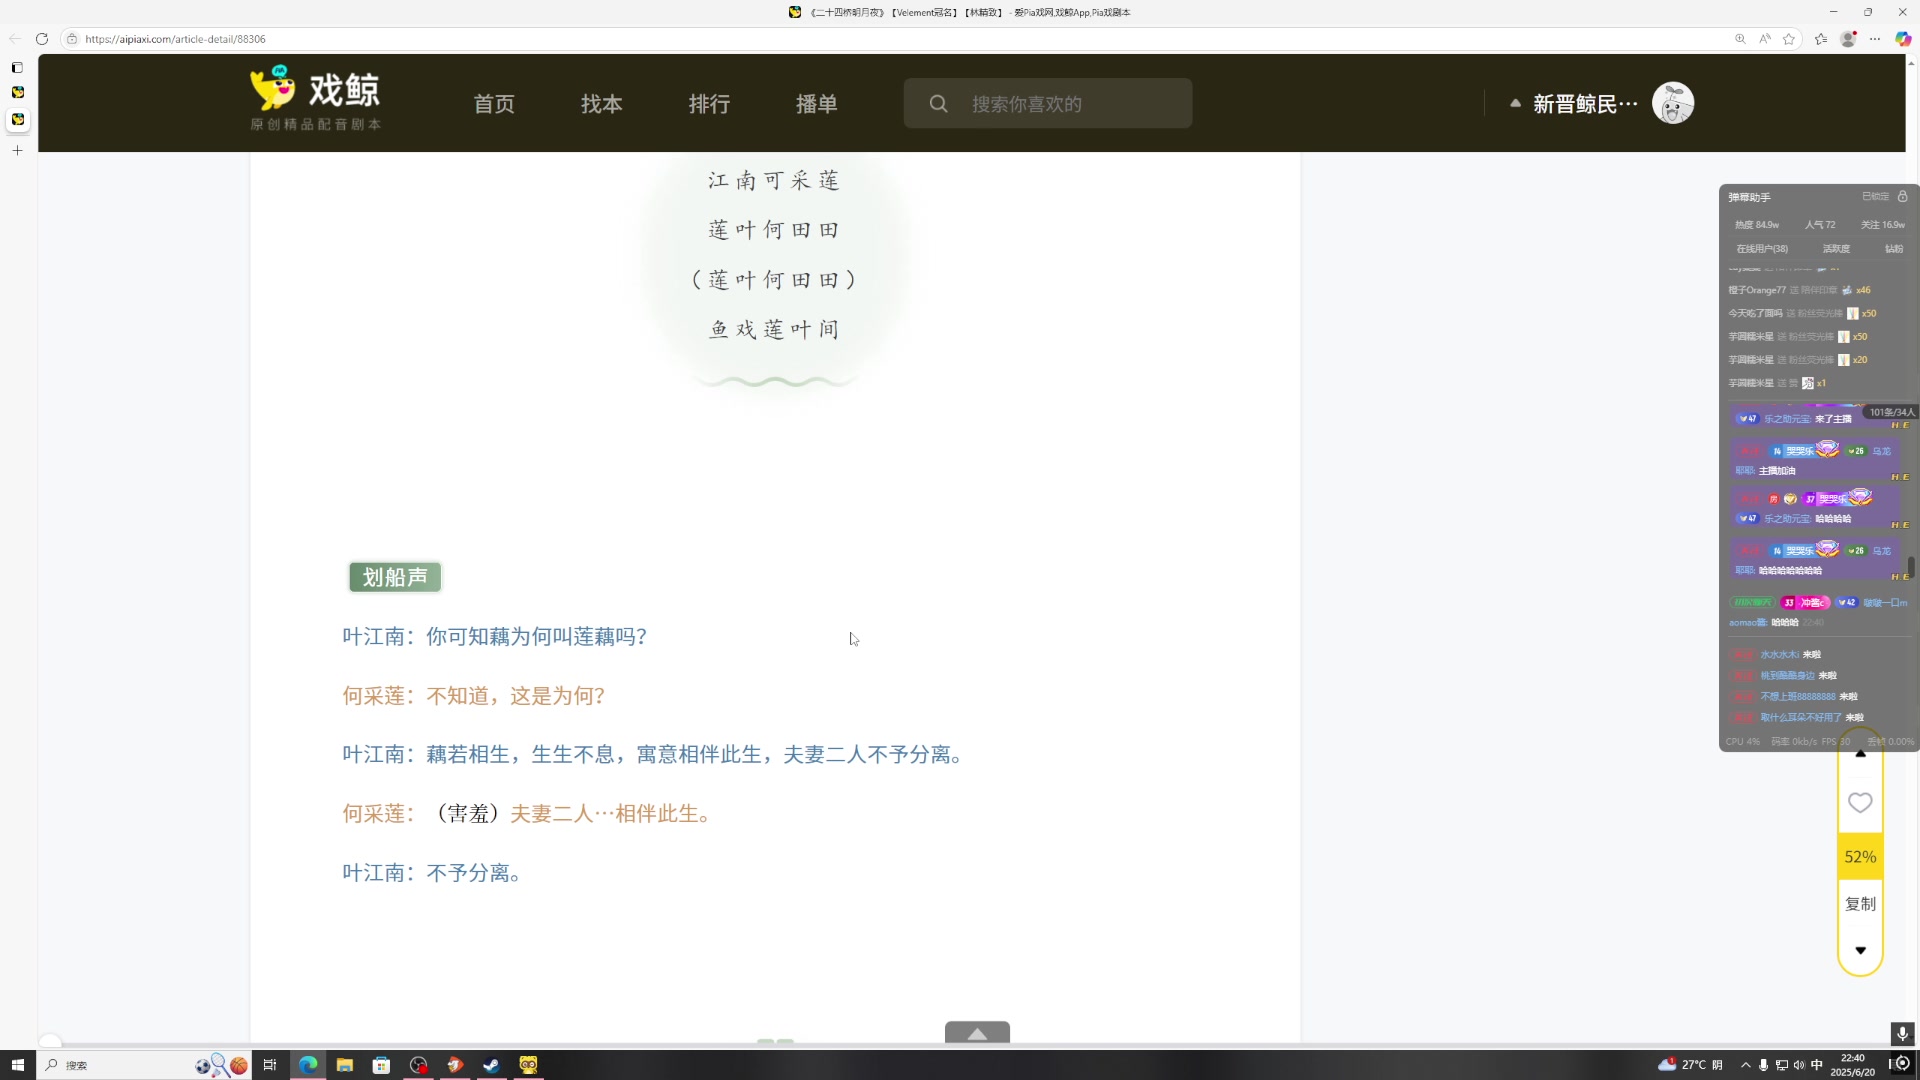
Task: Click the heart favorite icon
Action: pos(1860,803)
